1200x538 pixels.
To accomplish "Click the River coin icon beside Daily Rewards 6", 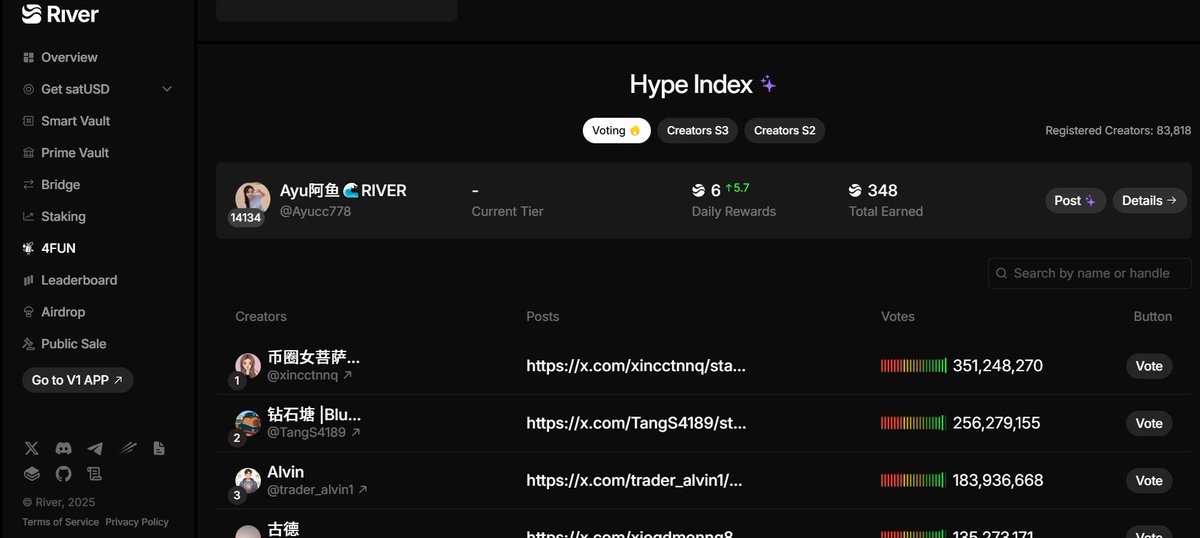I will click(699, 190).
